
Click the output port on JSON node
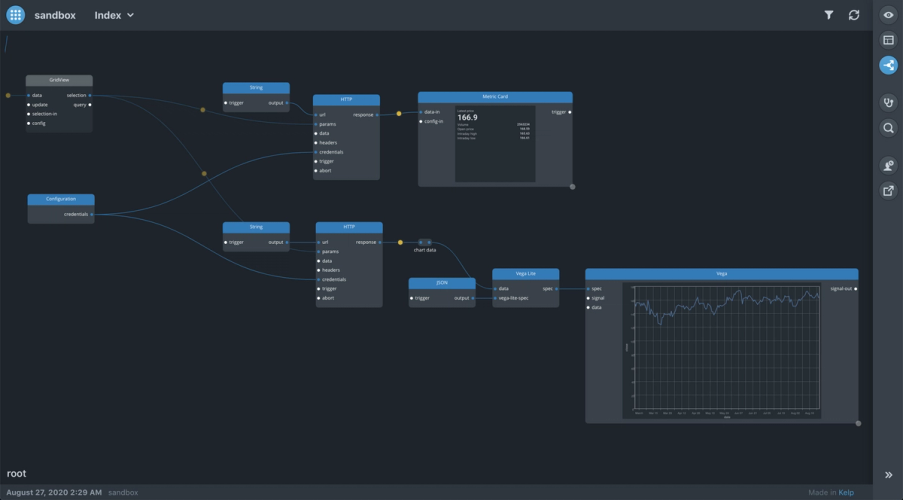click(473, 298)
